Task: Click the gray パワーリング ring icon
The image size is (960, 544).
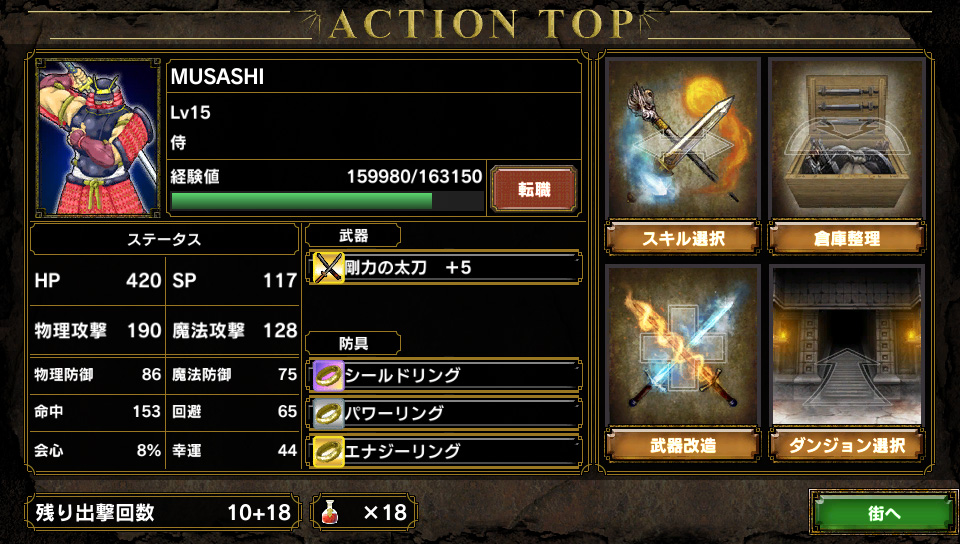Action: [x=328, y=414]
